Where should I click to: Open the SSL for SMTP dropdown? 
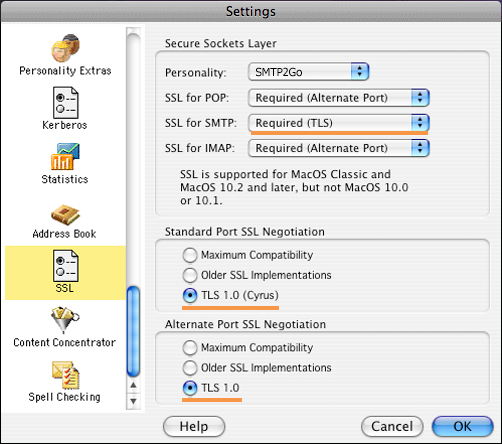tap(339, 123)
